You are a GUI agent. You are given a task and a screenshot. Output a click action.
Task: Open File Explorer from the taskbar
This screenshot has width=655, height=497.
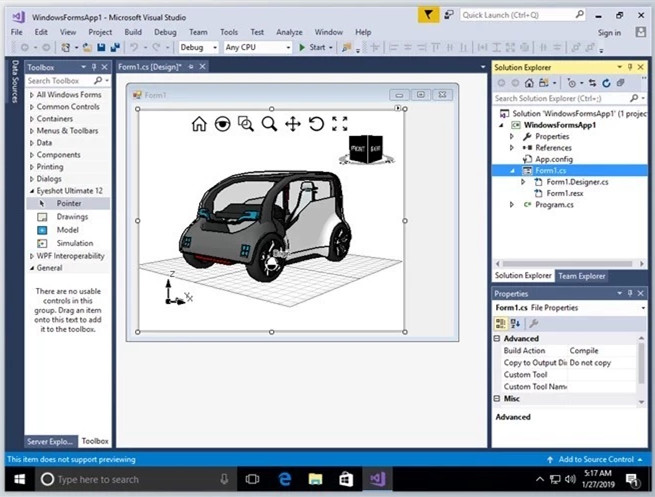click(315, 479)
